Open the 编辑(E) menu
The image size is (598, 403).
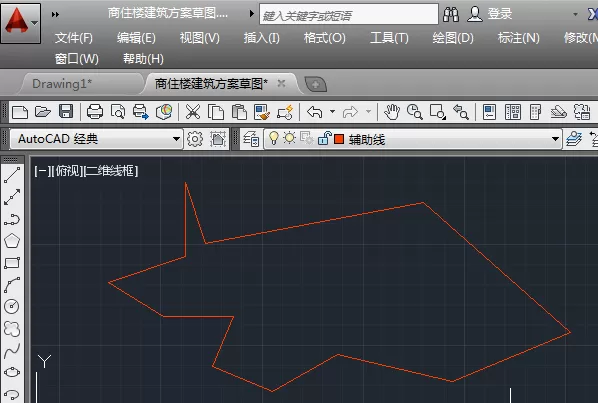coord(136,38)
